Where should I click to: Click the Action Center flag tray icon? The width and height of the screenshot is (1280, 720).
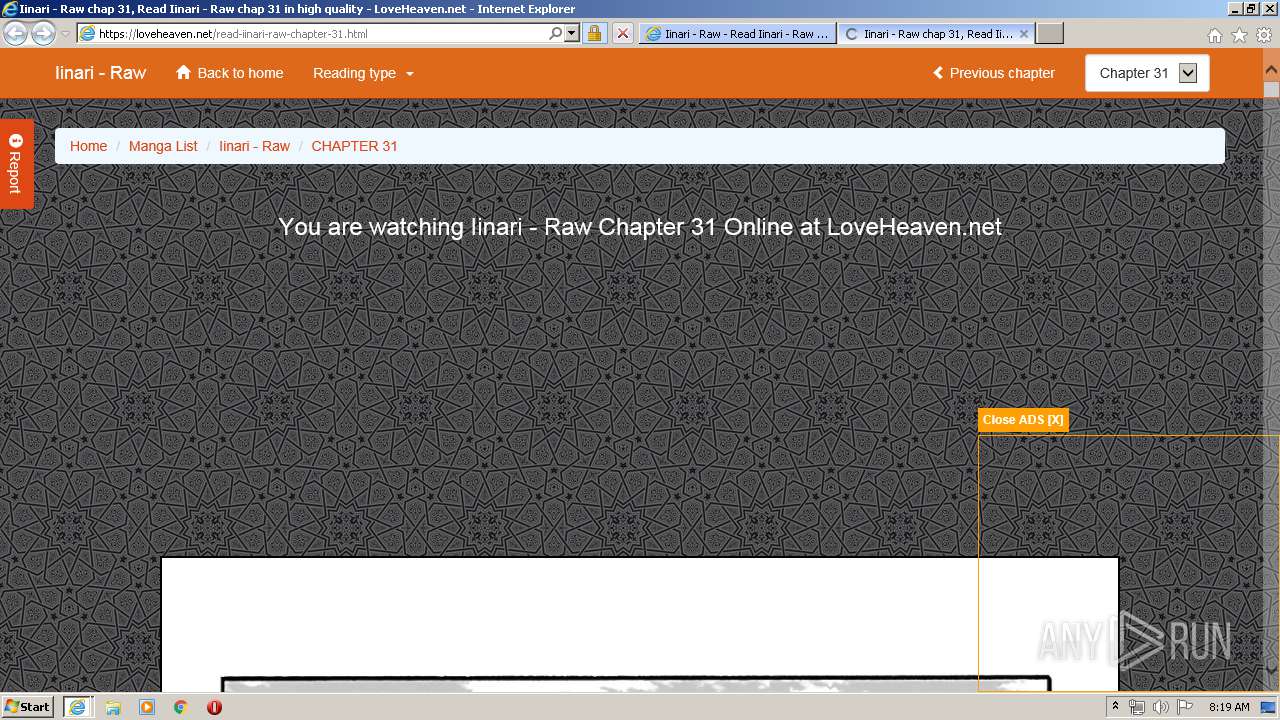coord(1185,707)
